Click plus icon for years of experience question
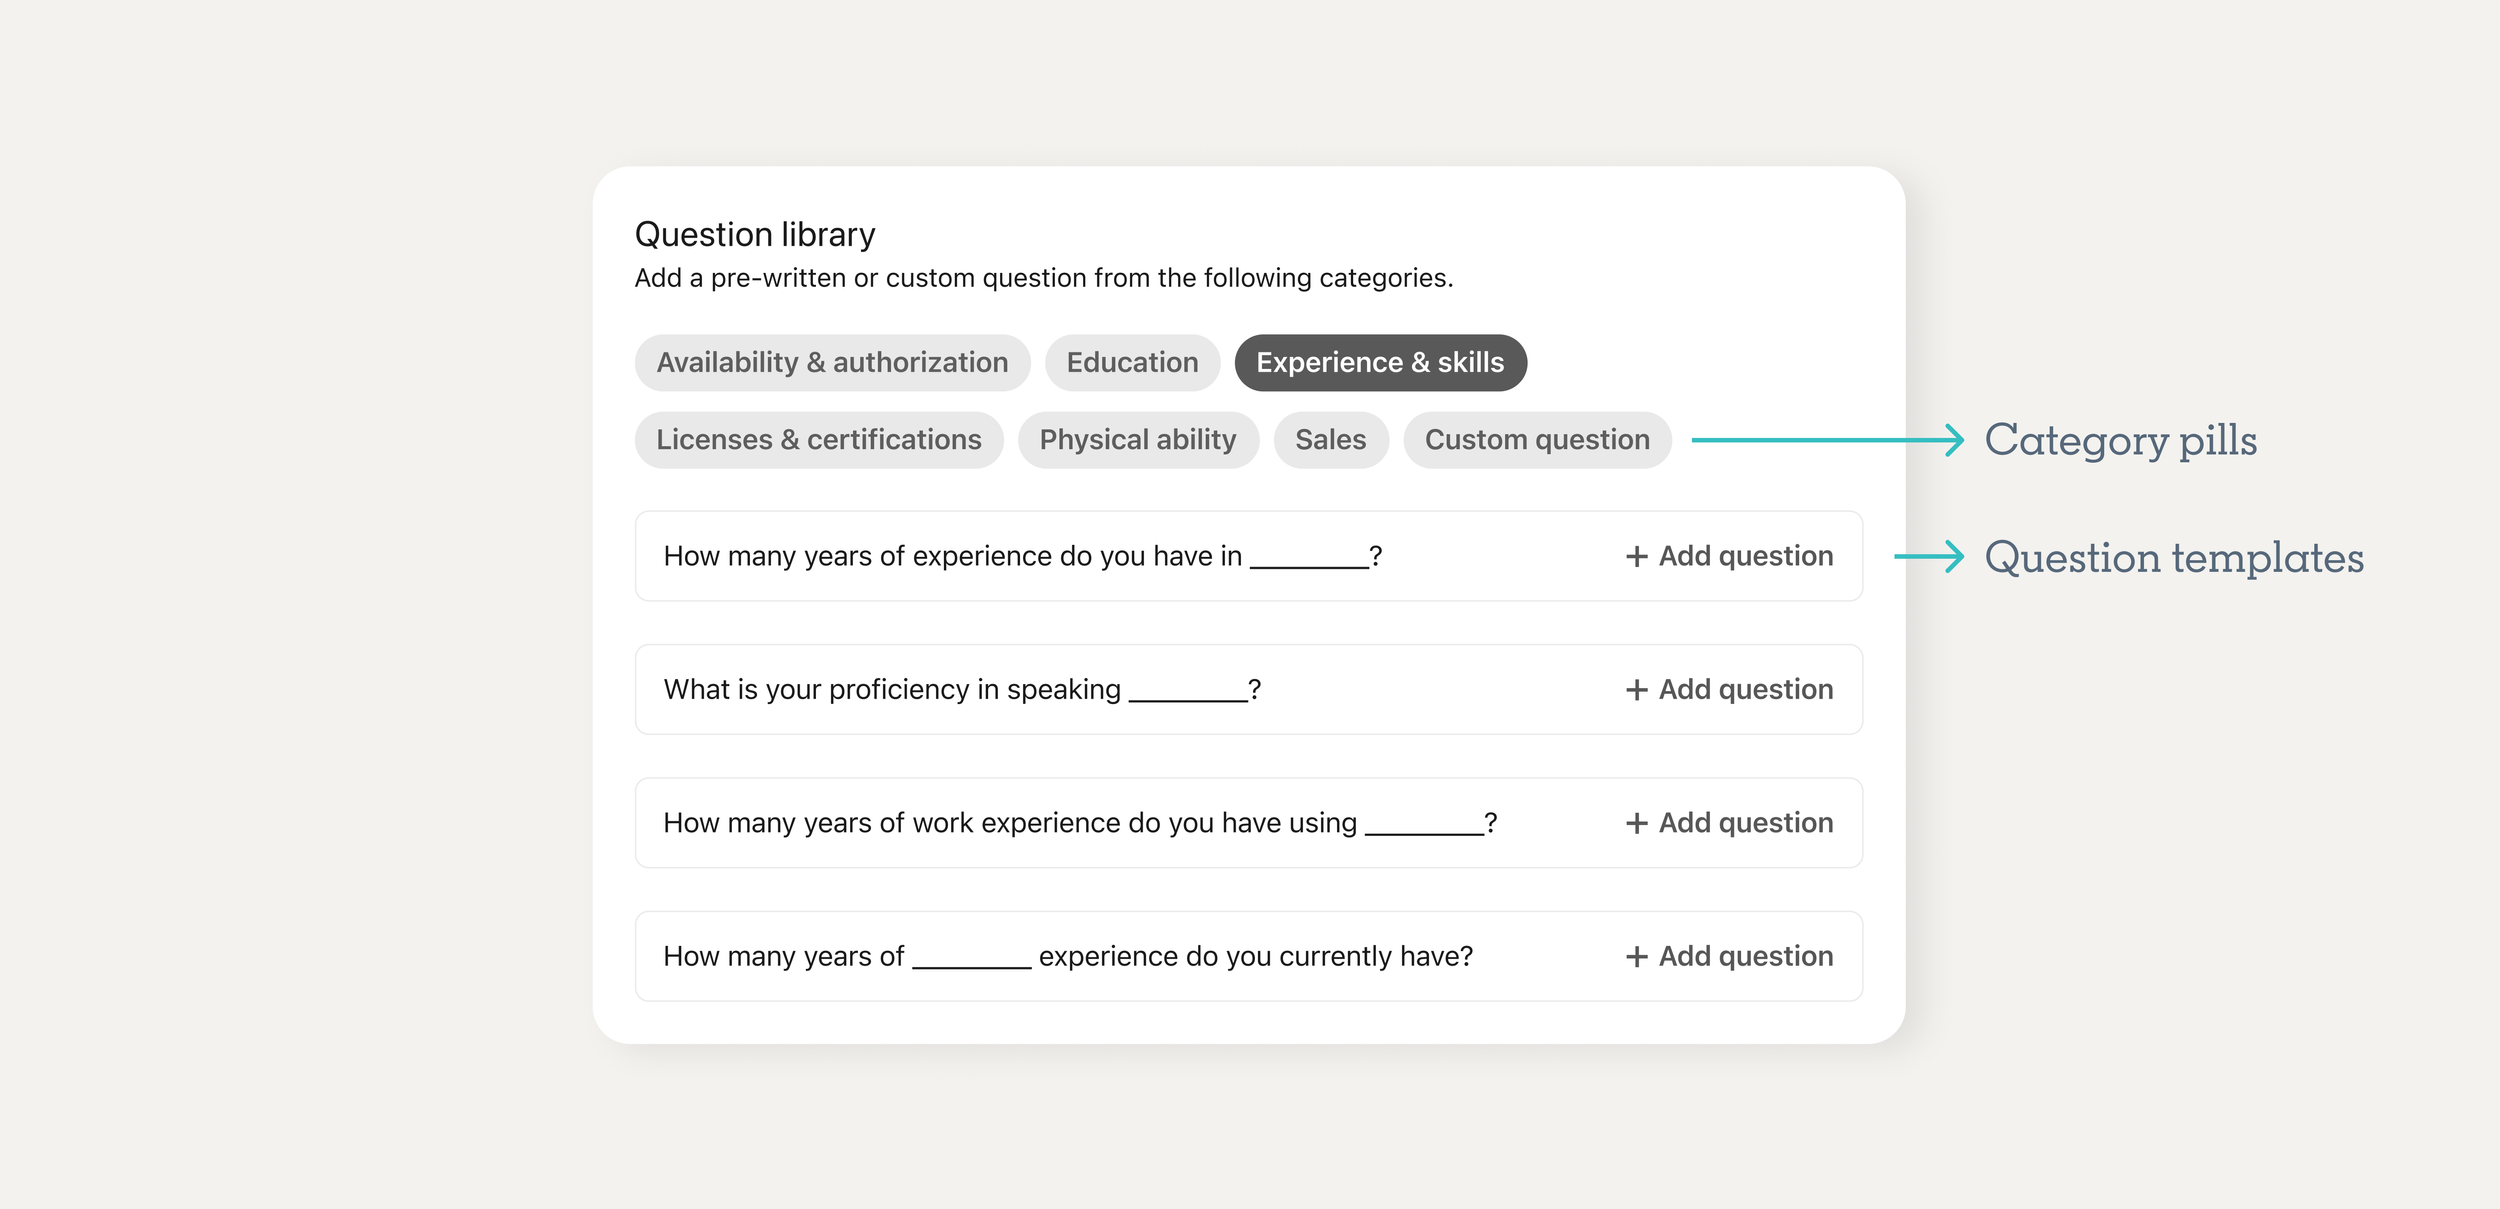 (1636, 556)
